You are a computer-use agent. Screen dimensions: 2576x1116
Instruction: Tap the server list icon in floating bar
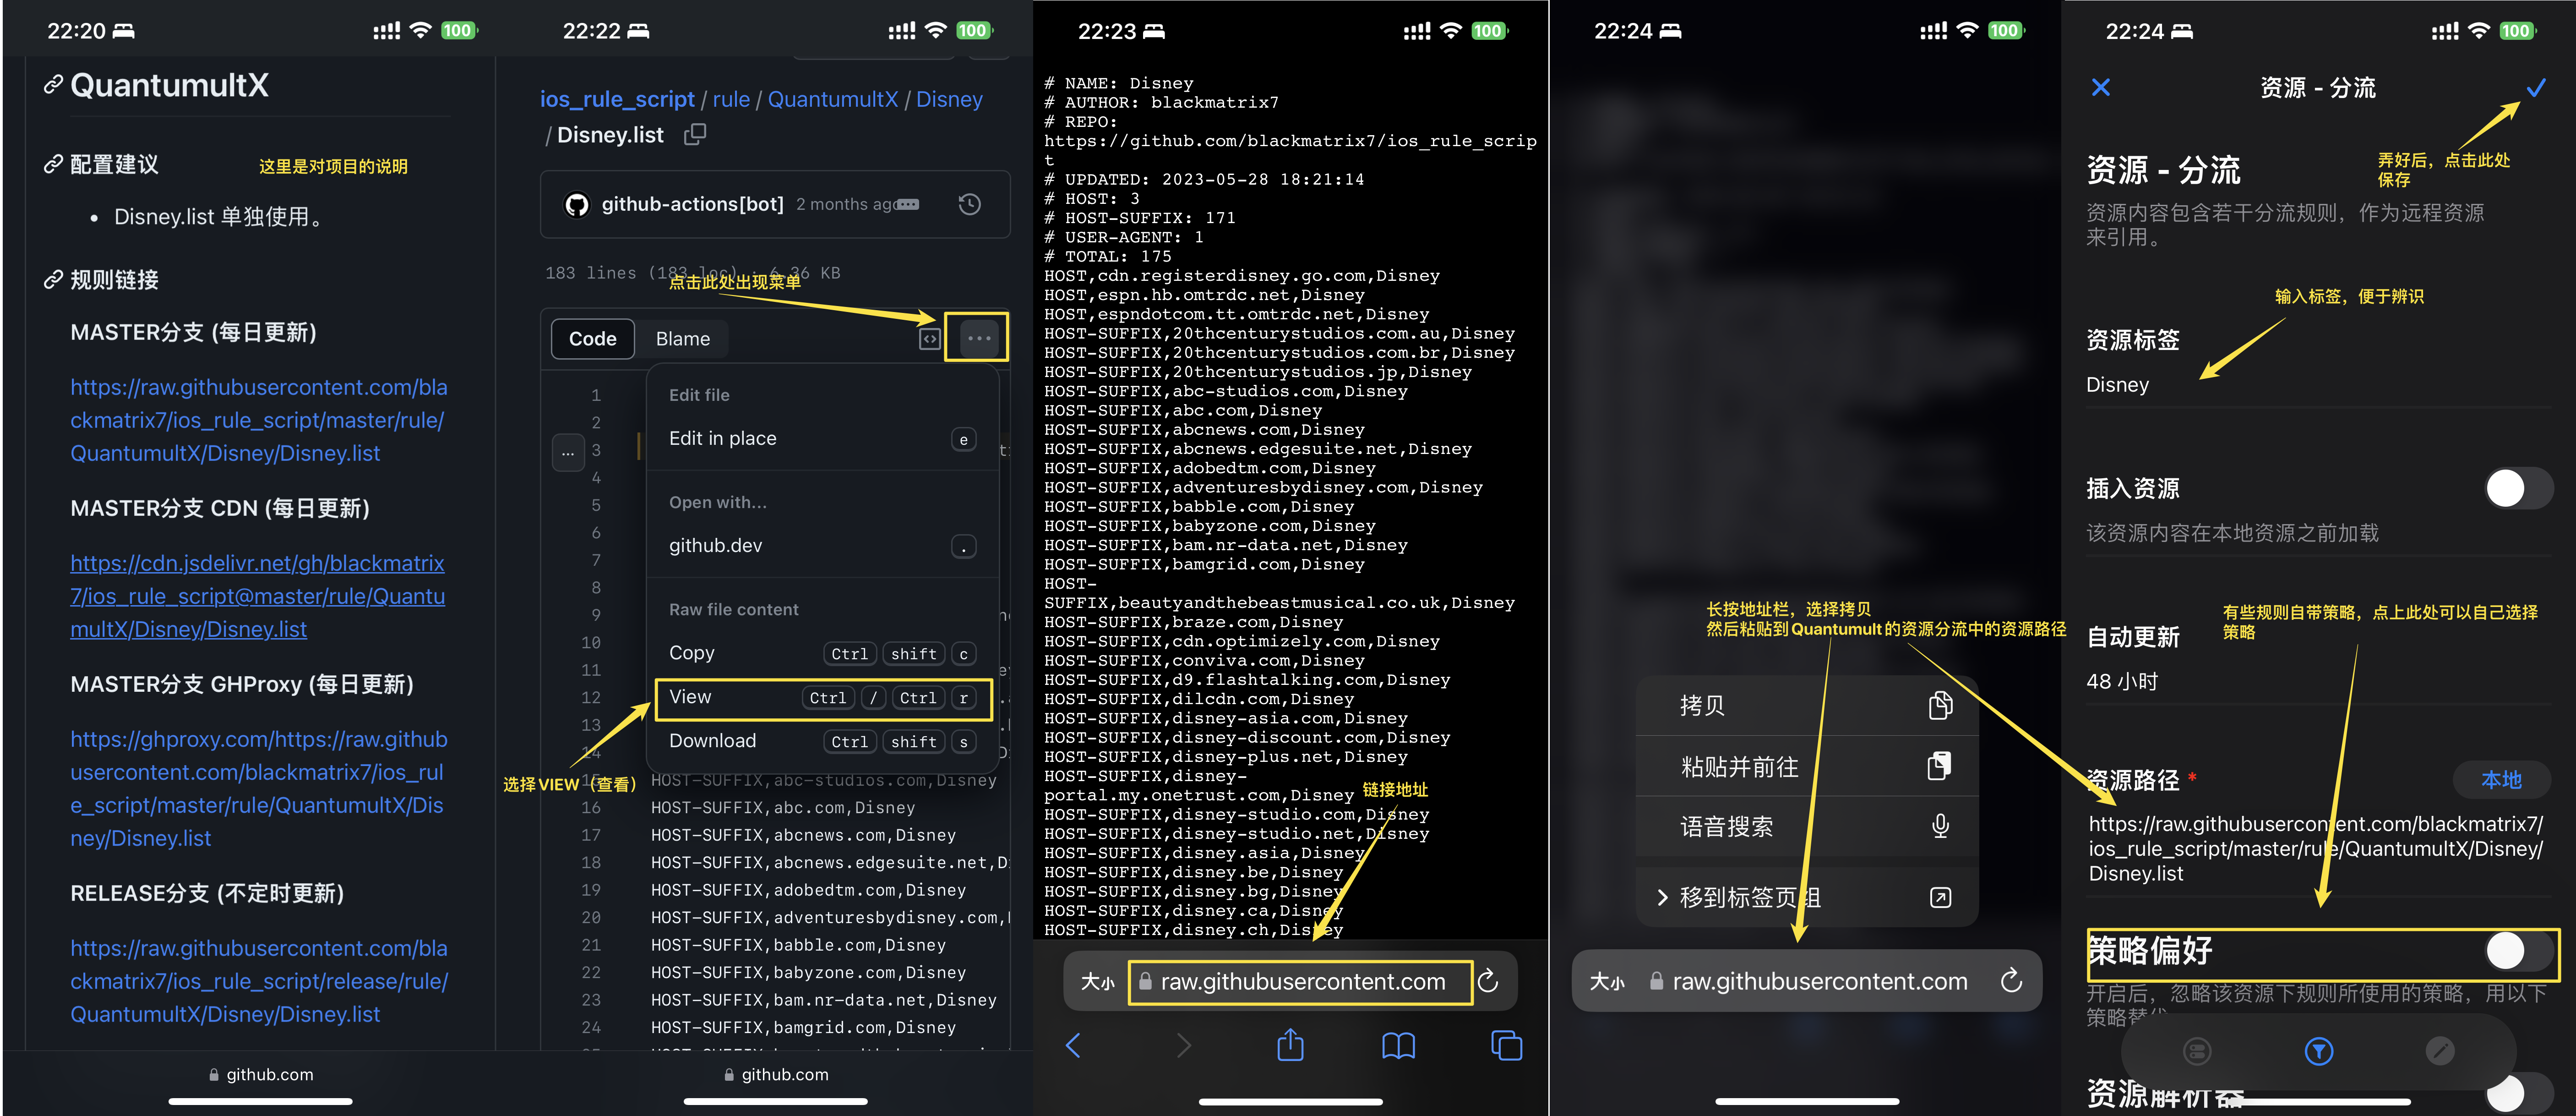2197,1050
